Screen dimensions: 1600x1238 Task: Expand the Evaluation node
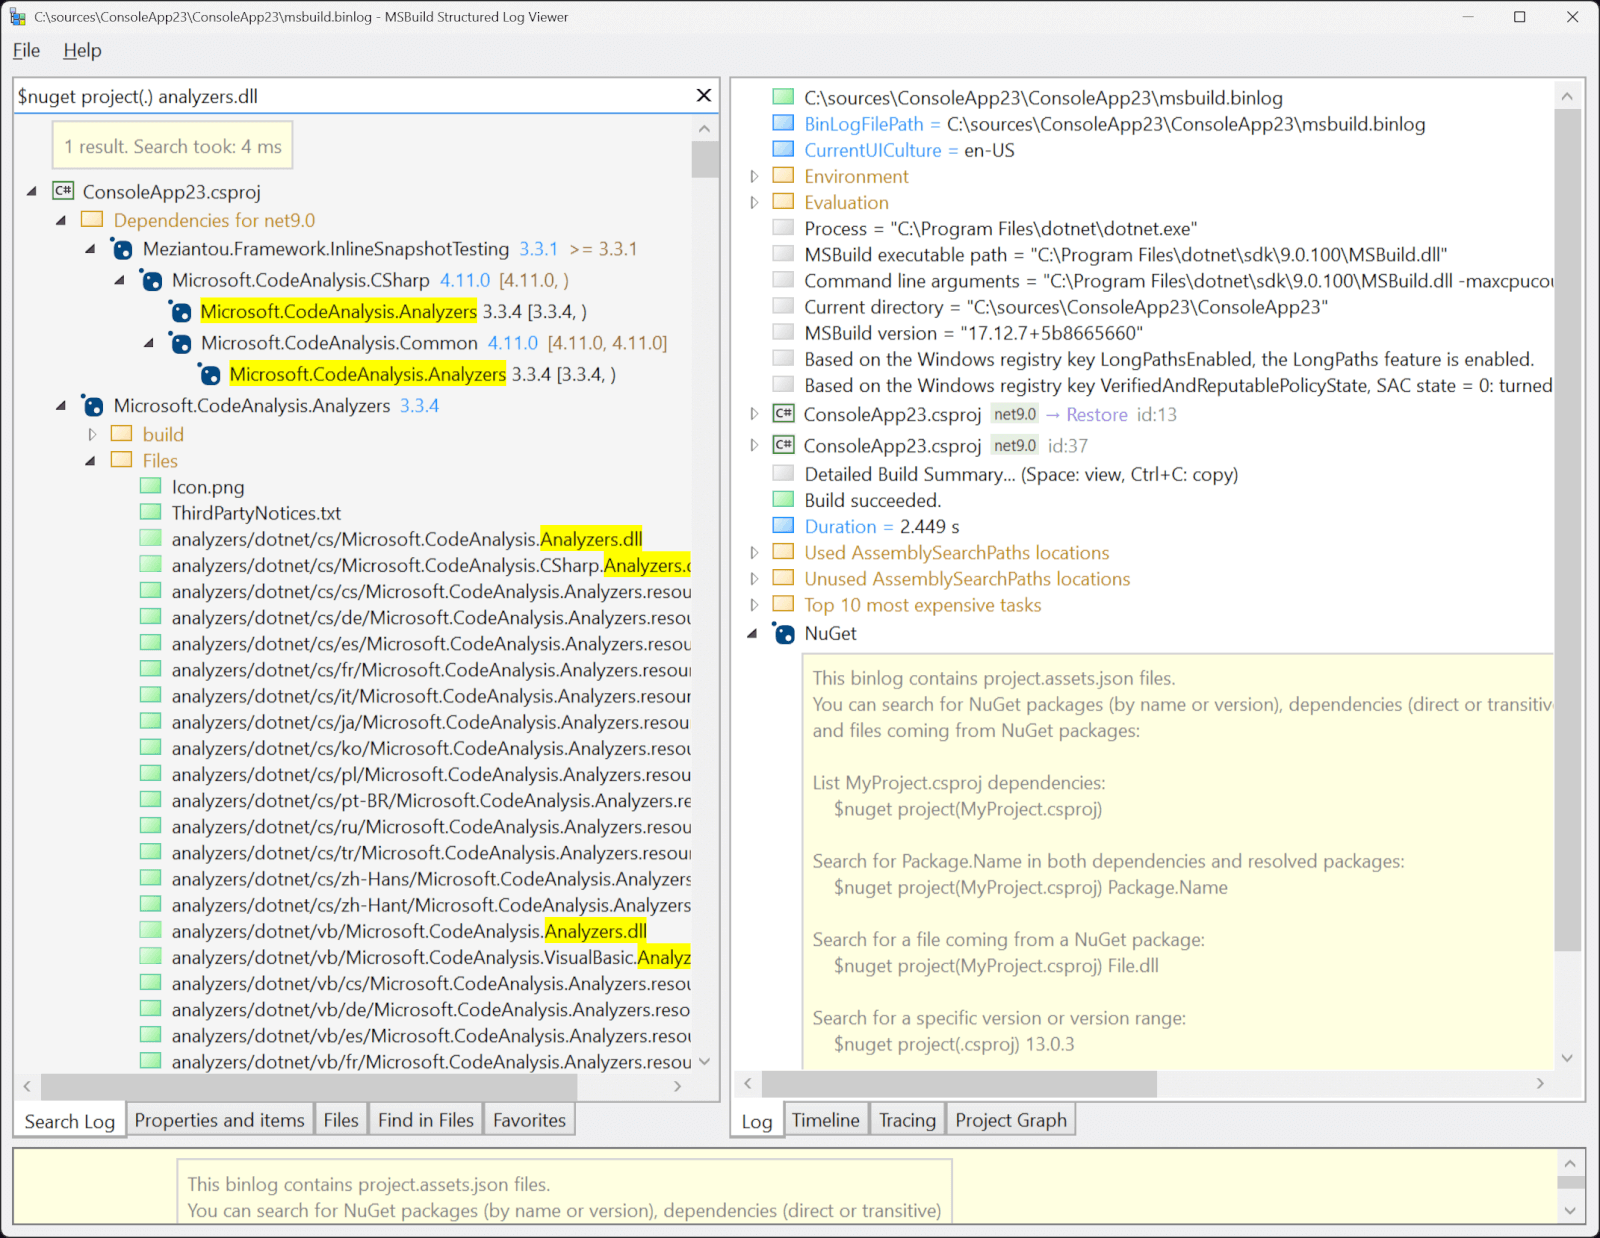755,201
